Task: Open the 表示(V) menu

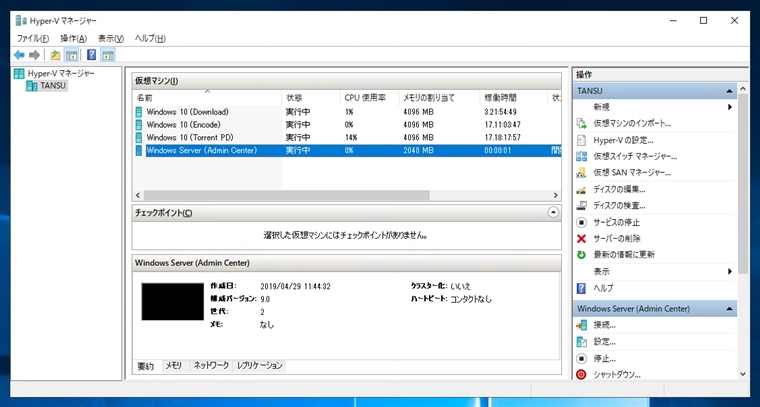Action: [111, 38]
